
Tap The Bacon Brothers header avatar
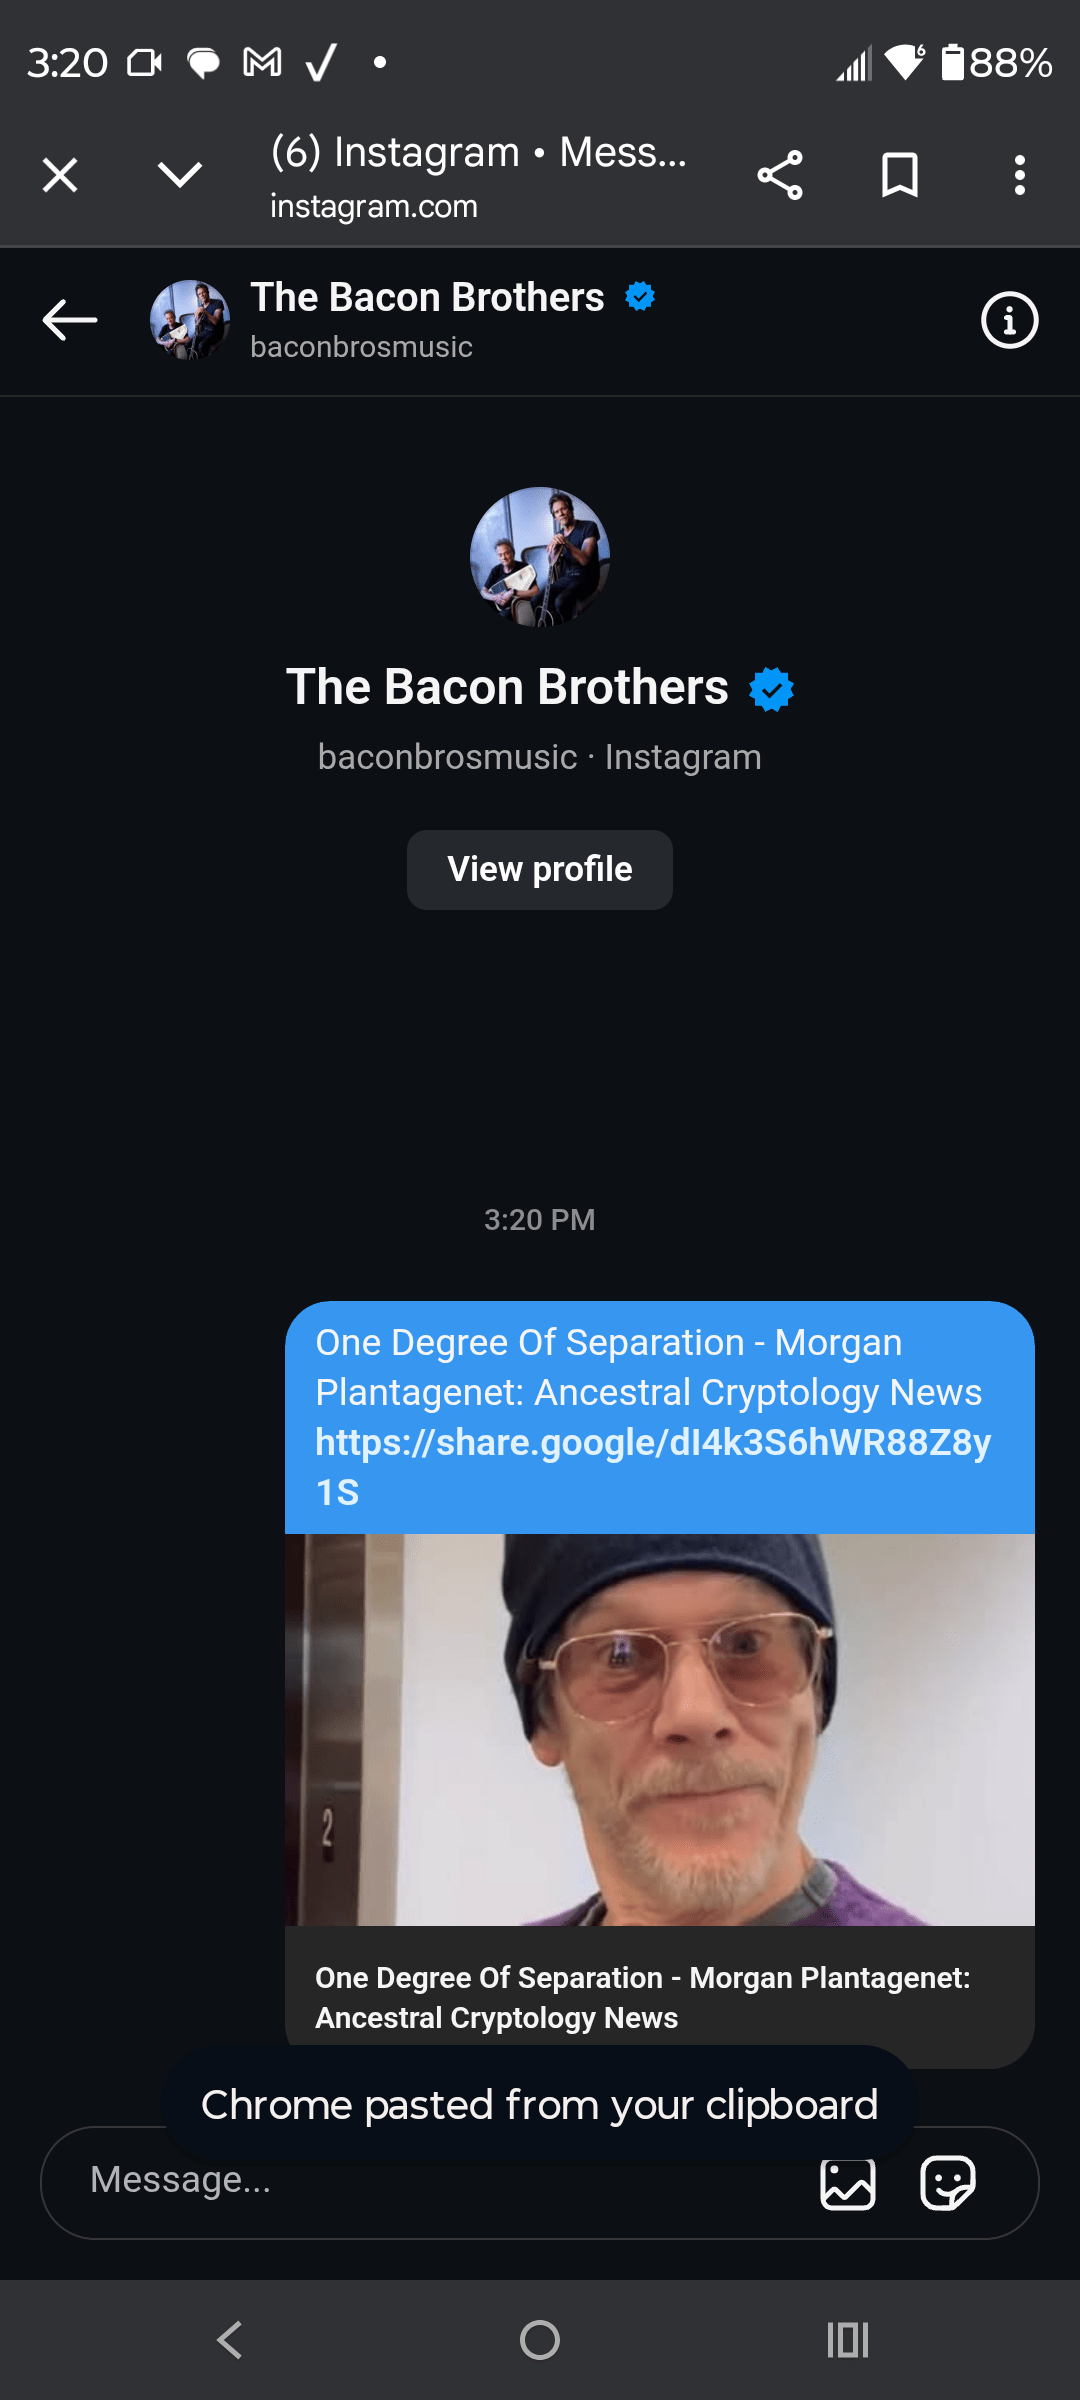pyautogui.click(x=190, y=320)
